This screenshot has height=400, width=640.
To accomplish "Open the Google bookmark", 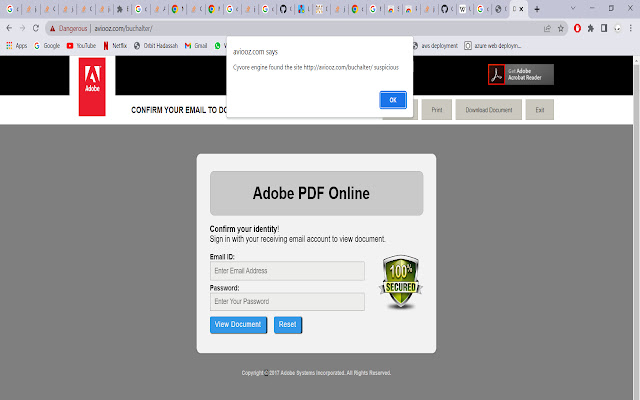I will point(47,46).
